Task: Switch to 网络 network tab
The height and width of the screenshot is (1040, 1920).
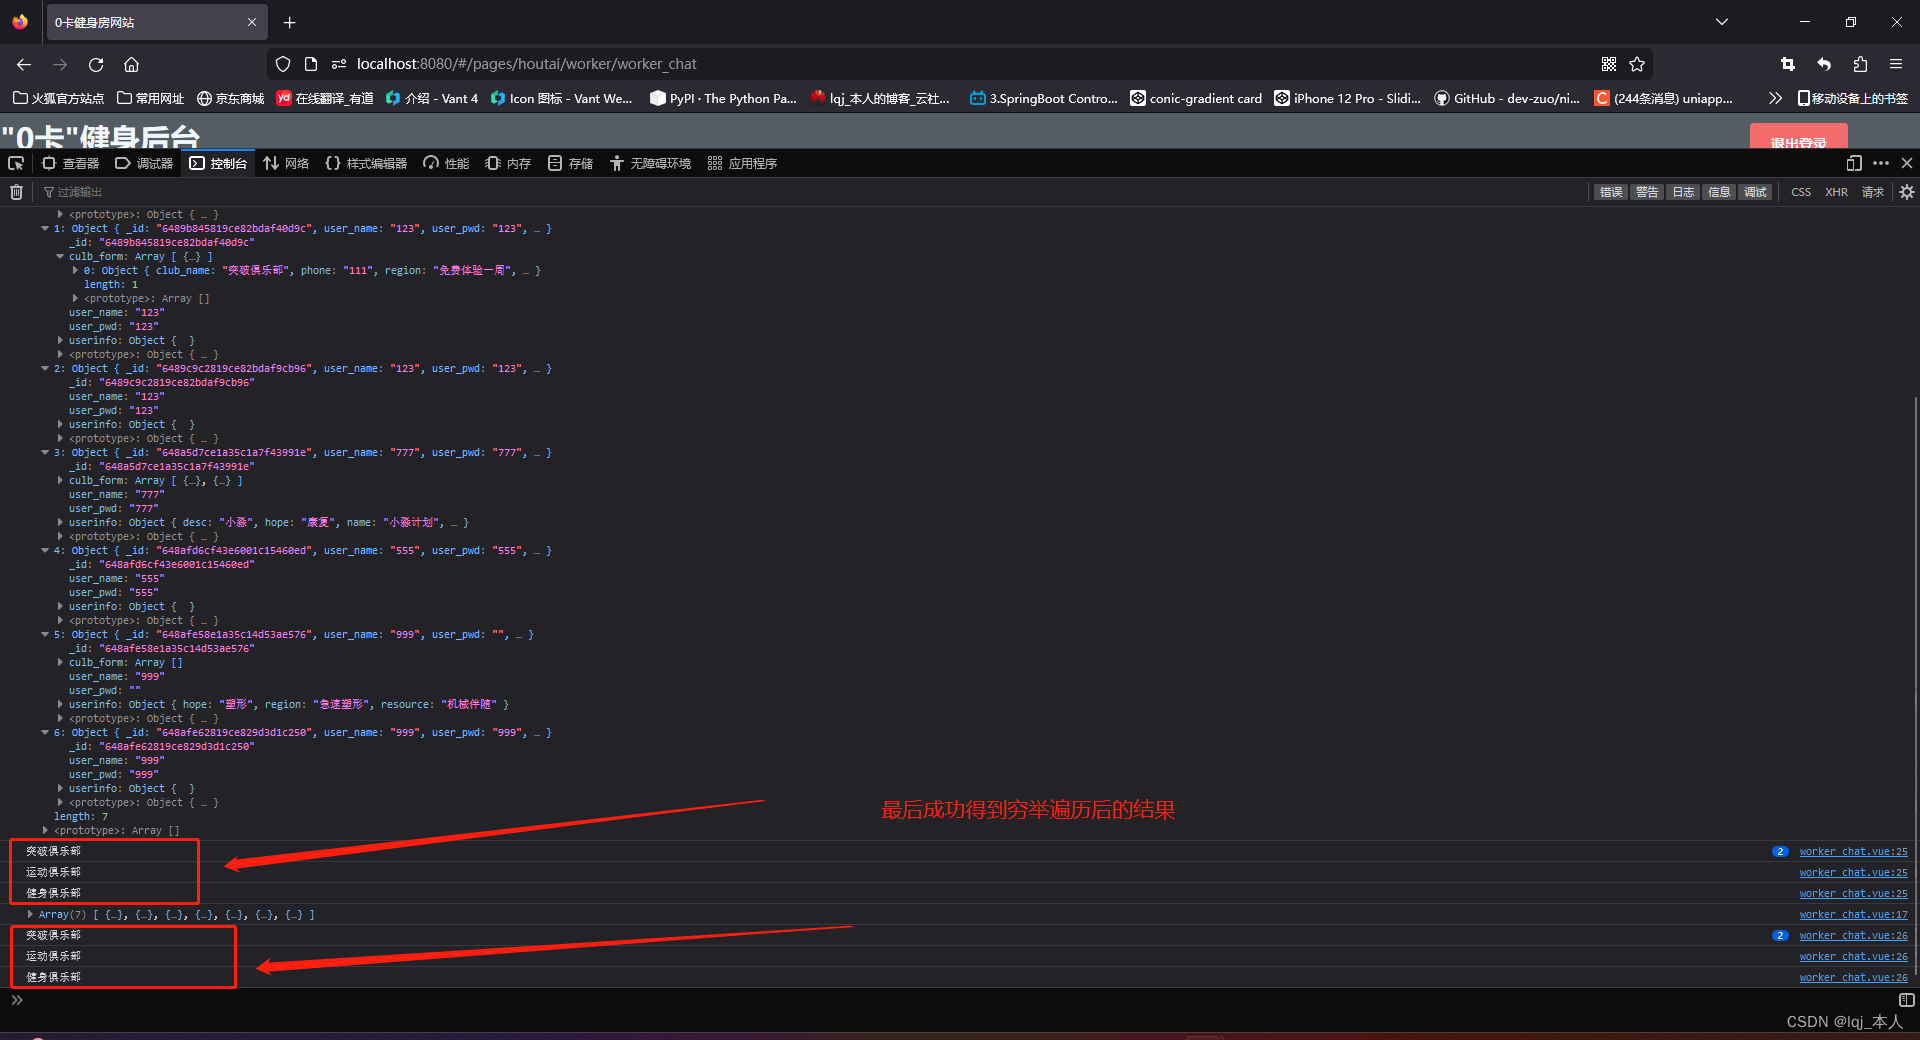Action: (286, 163)
